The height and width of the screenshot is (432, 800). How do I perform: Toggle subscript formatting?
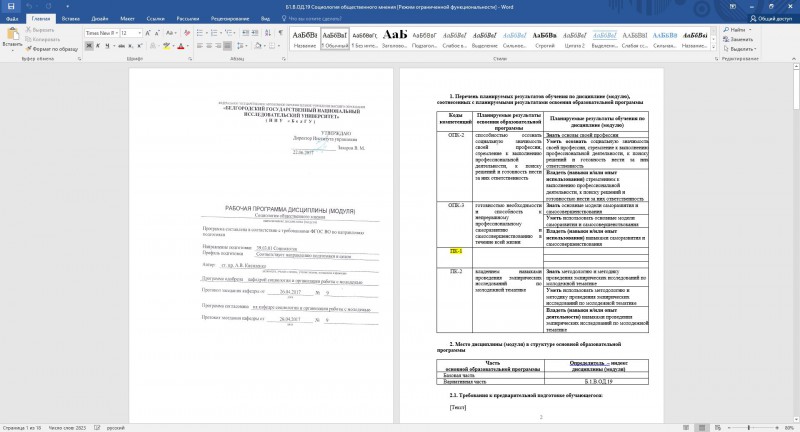coord(131,46)
